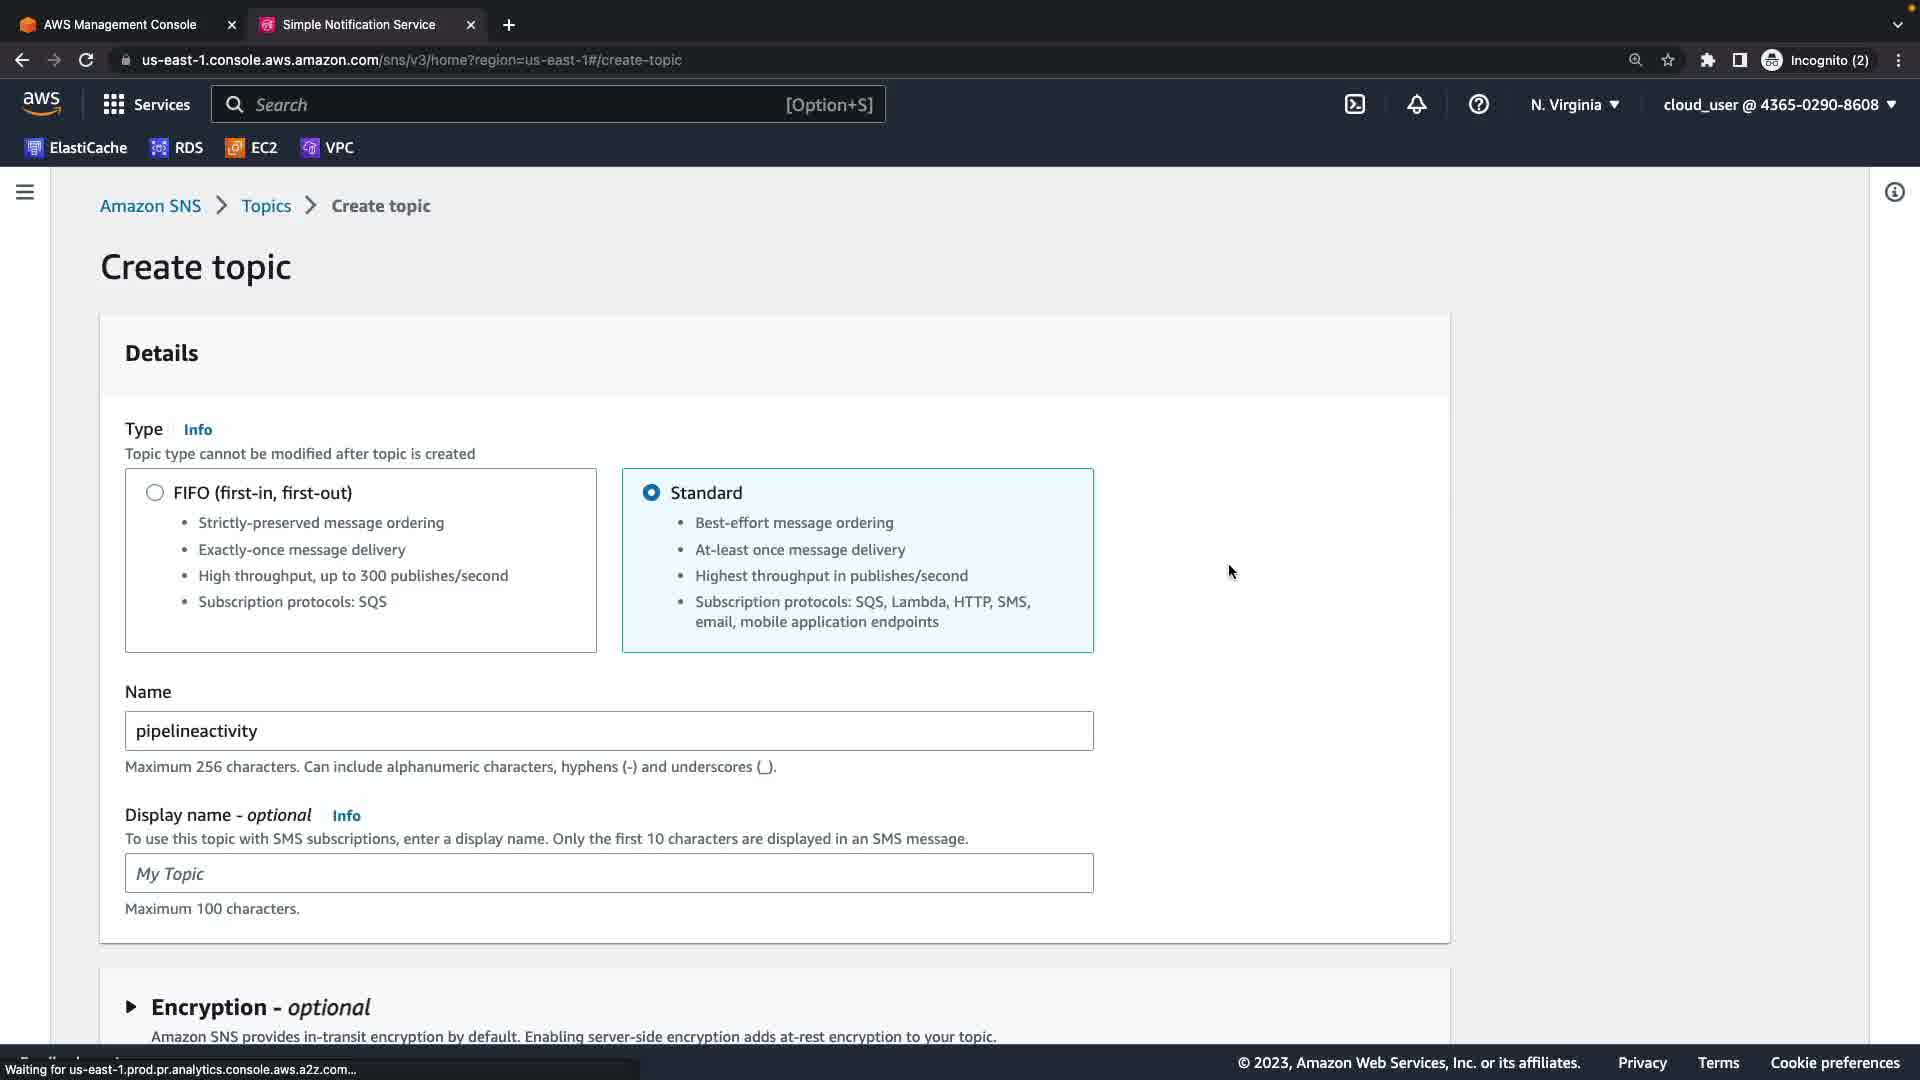This screenshot has width=1920, height=1080.
Task: Open the N. Virginia region dropdown
Action: click(x=1575, y=104)
